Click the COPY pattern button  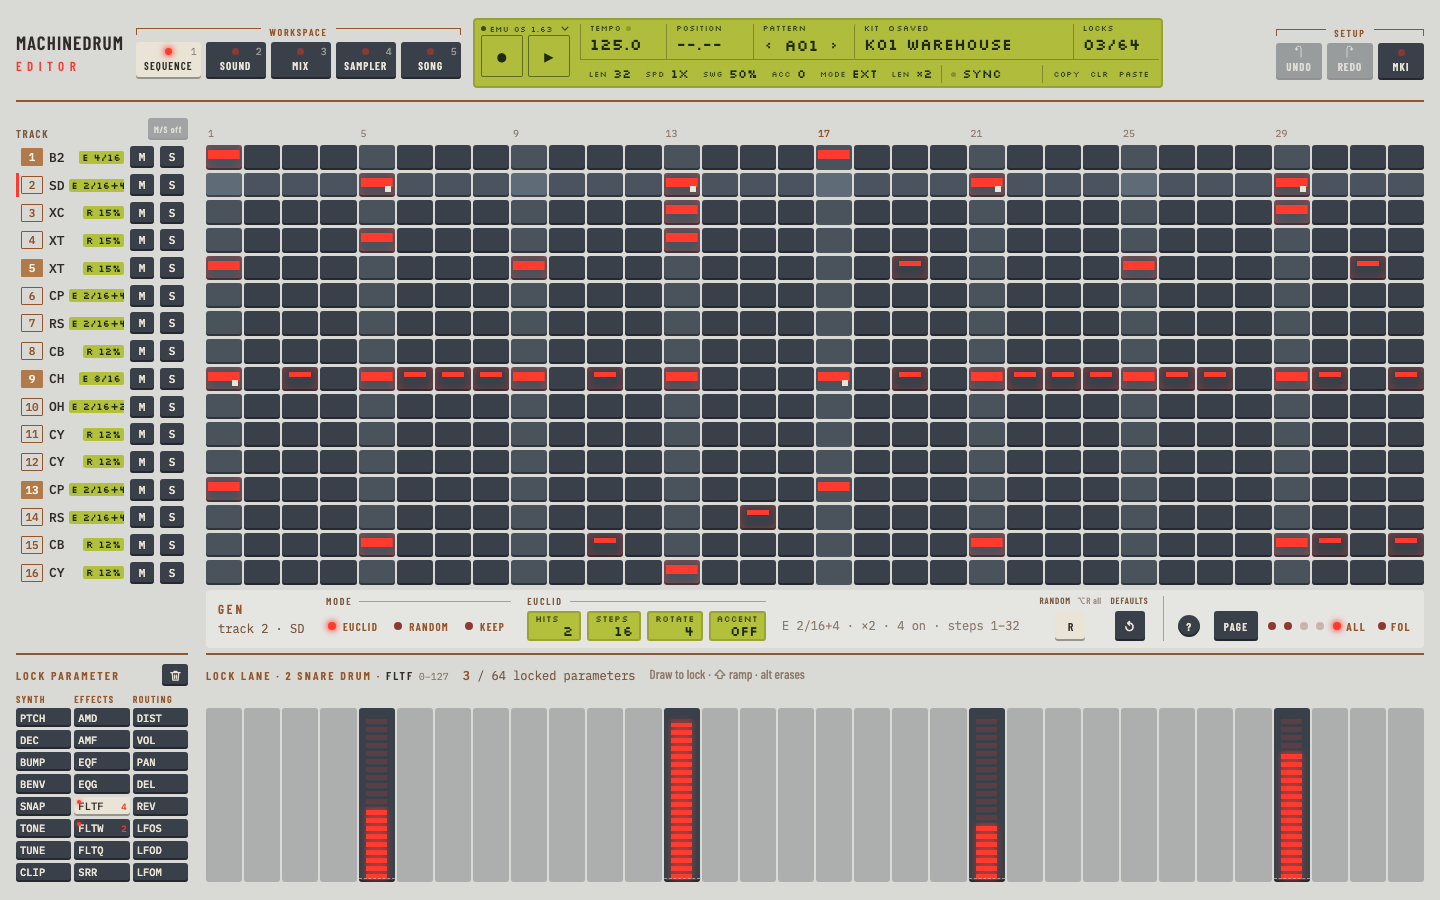coord(1067,74)
